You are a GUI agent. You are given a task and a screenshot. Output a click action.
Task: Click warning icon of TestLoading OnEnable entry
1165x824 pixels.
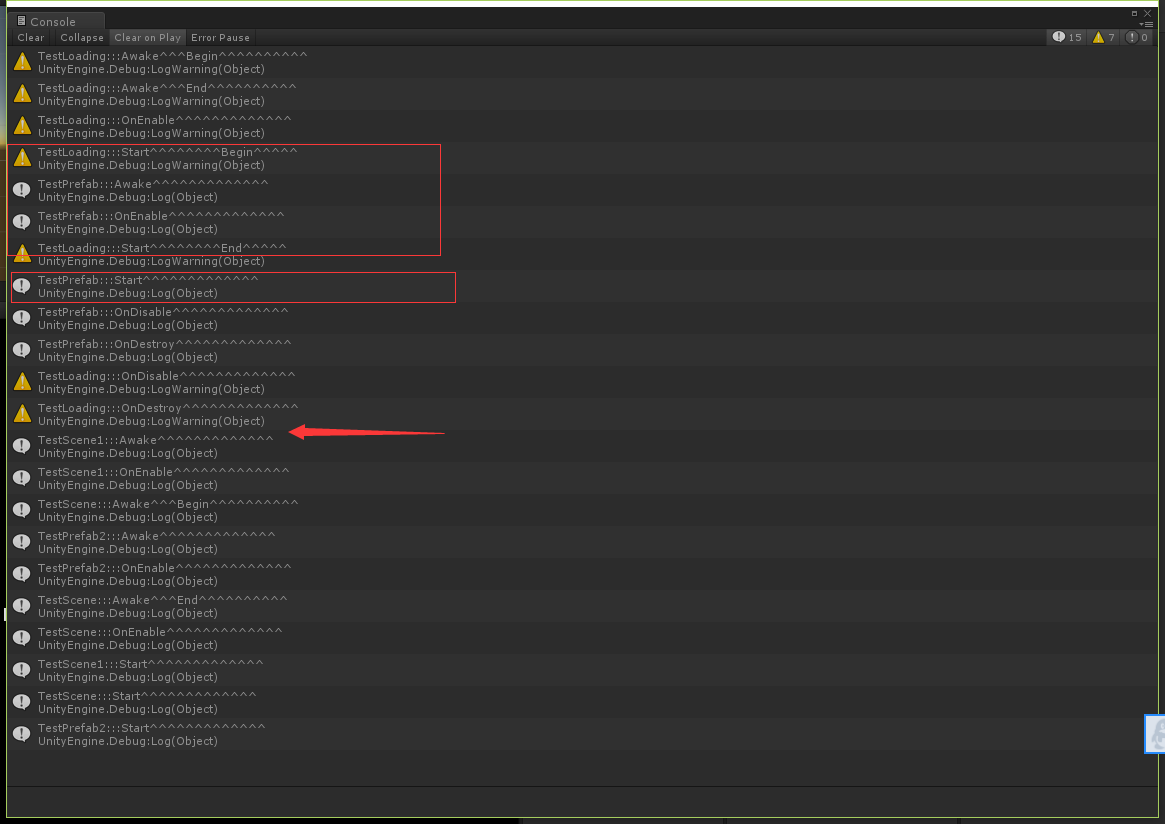click(22, 126)
